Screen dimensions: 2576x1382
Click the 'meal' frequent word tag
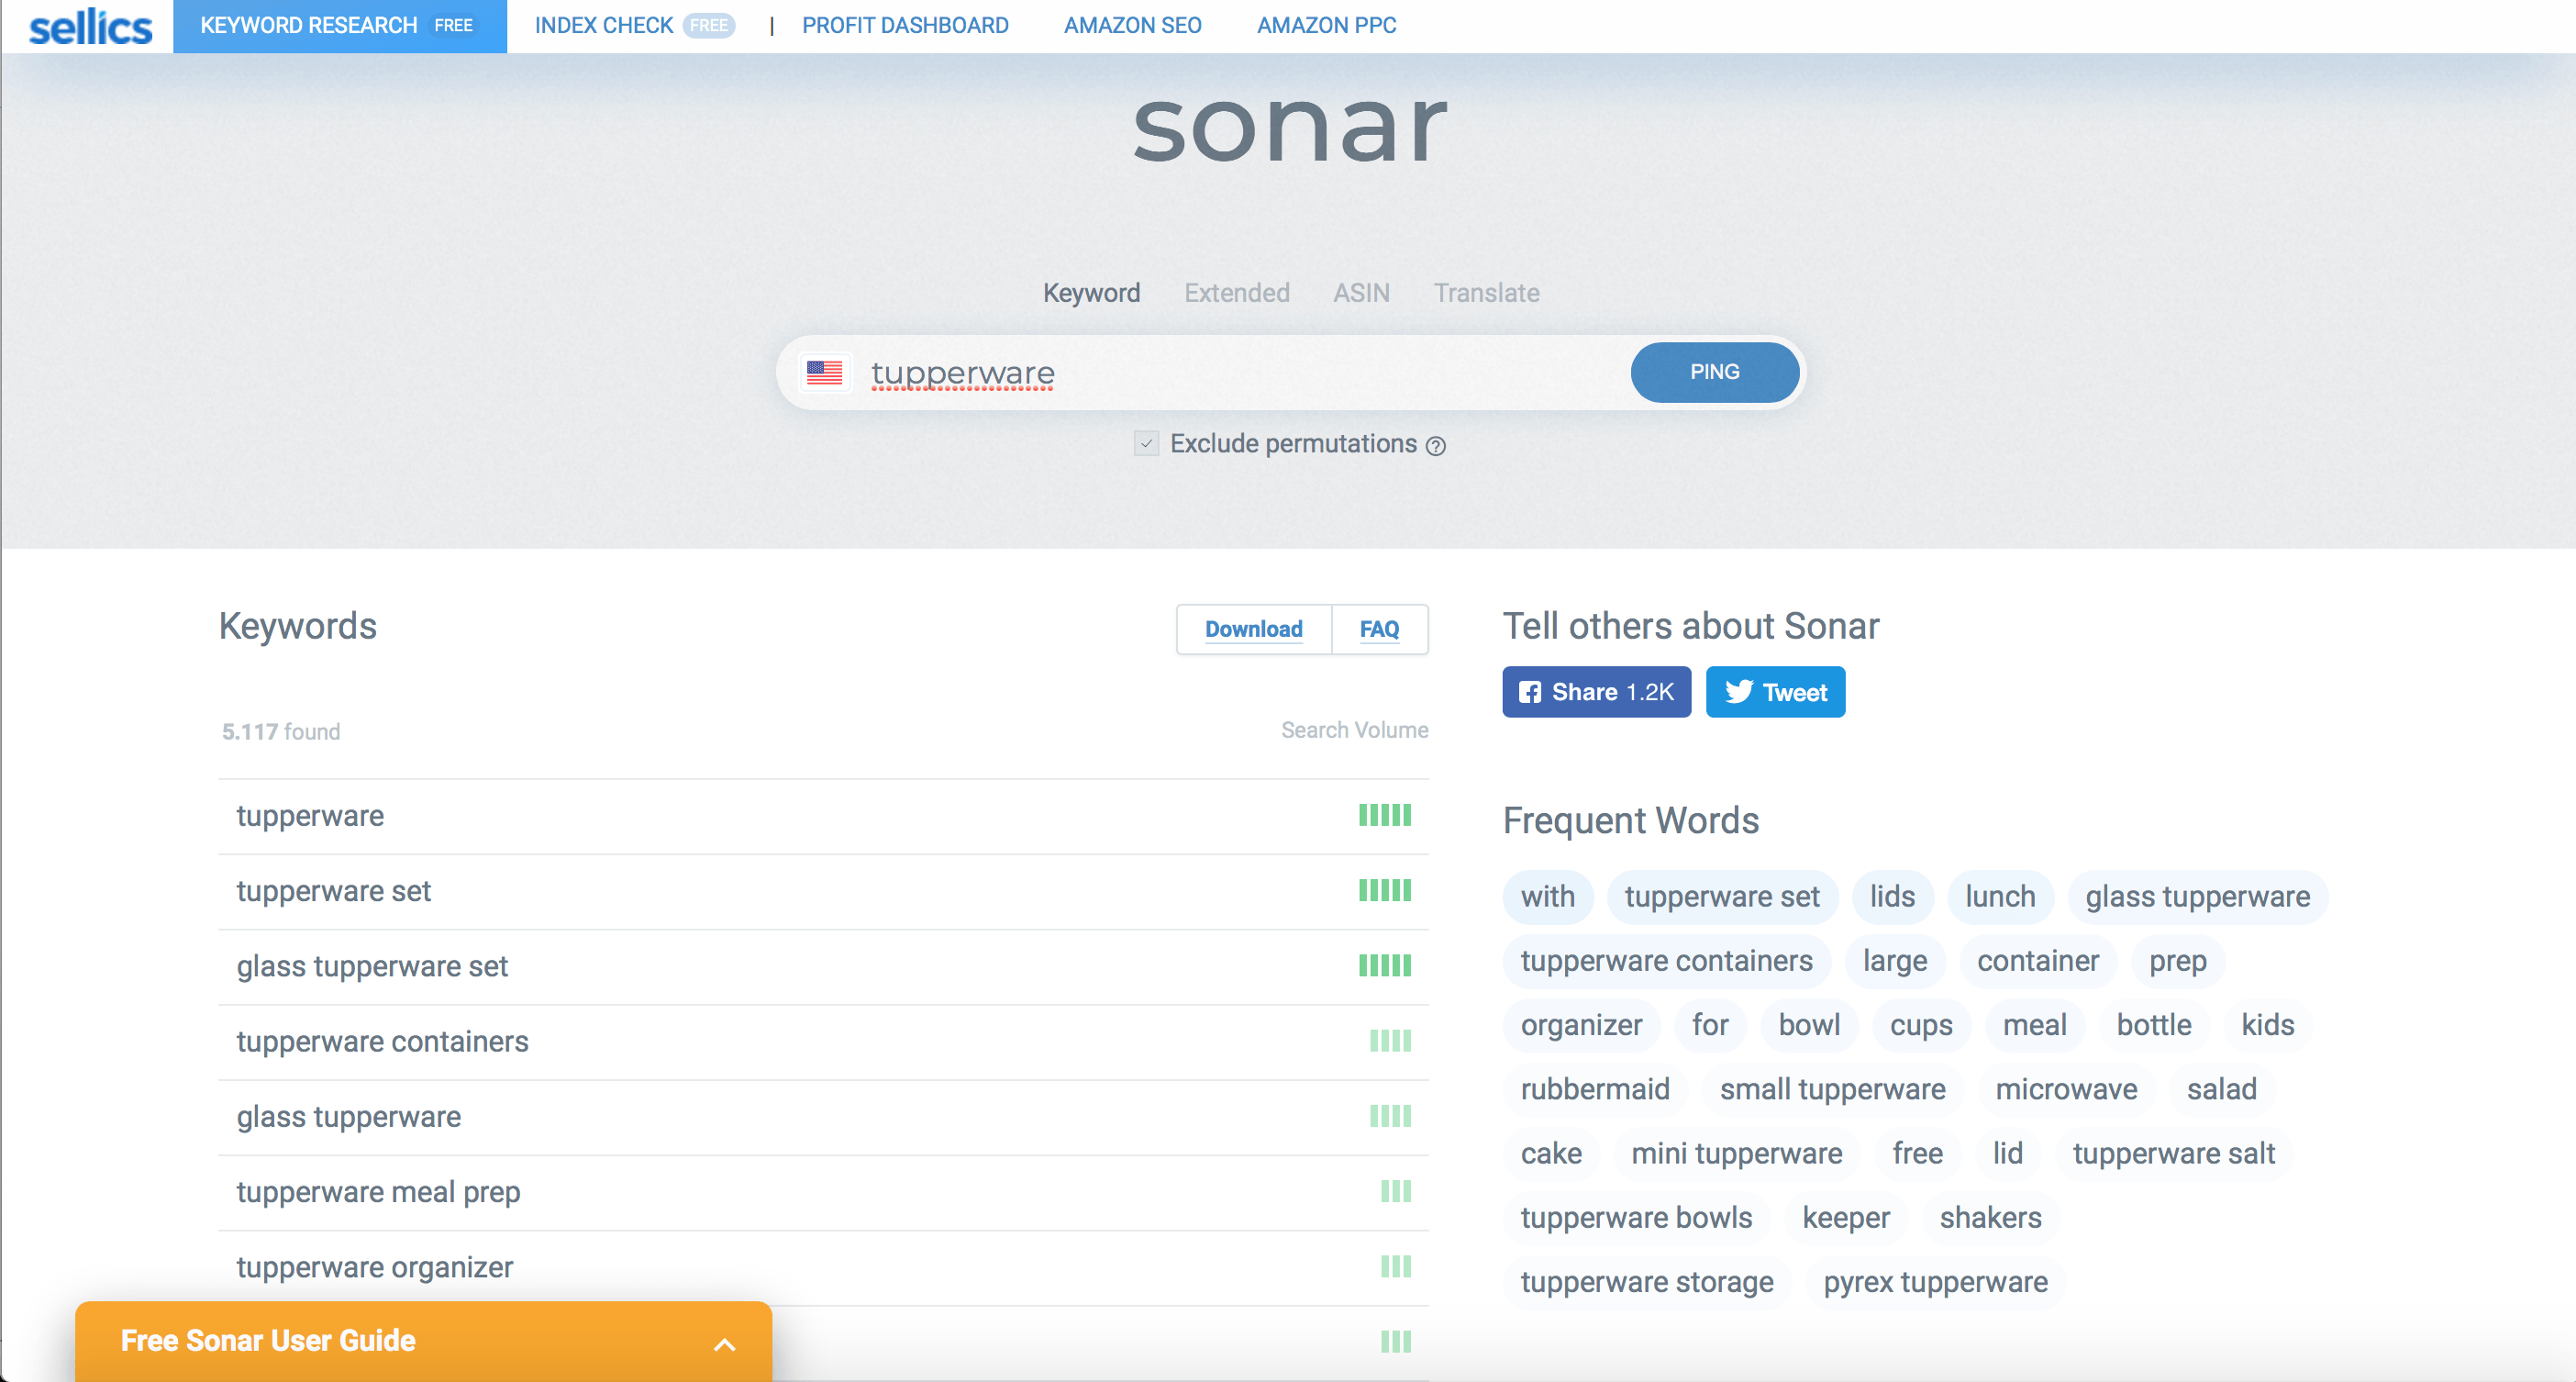pos(2034,1025)
